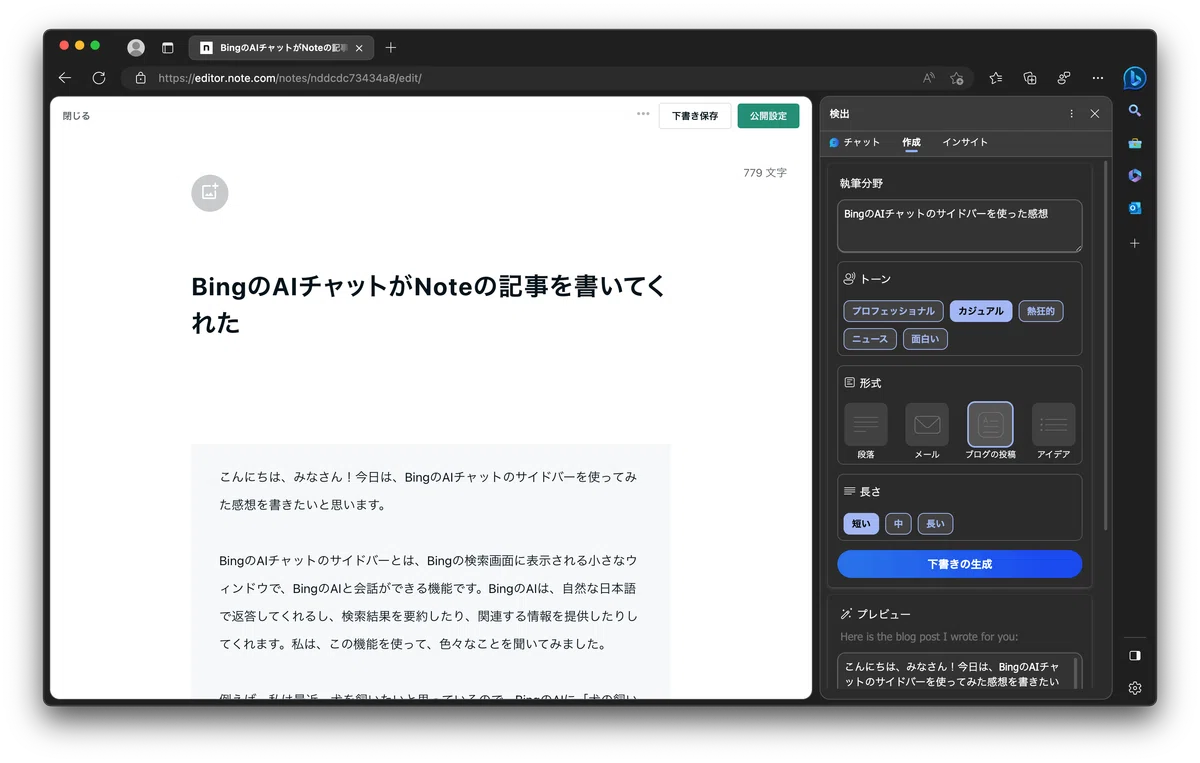The height and width of the screenshot is (763, 1200).
Task: Open a new browser tab
Action: 390,47
